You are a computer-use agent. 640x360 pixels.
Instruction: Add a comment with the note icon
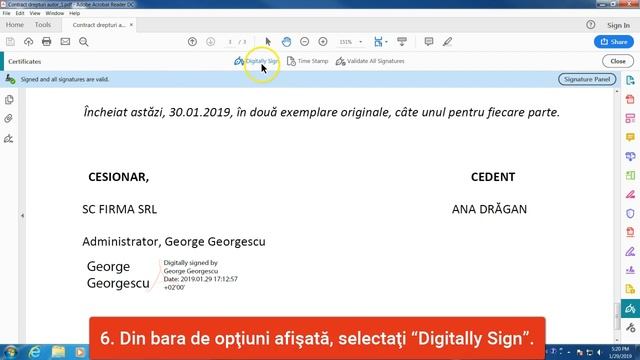(x=429, y=42)
